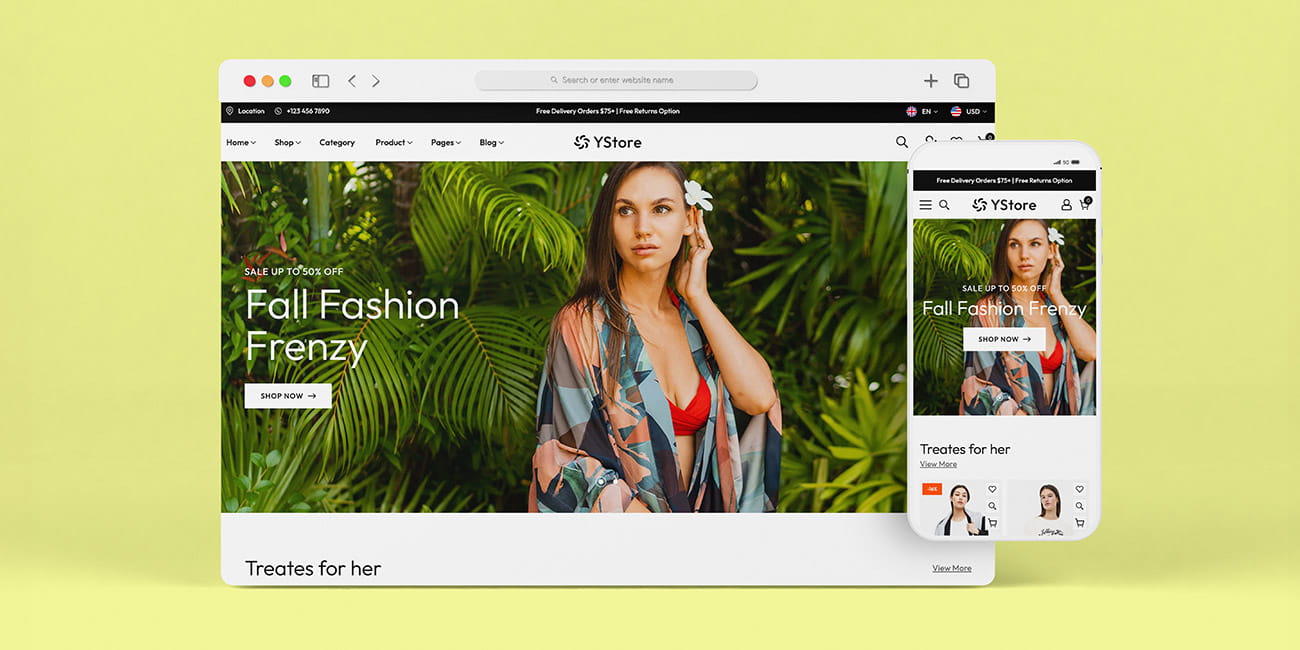Viewport: 1300px width, 650px height.
Task: Tap the YStore logo in phone header
Action: pos(1004,205)
